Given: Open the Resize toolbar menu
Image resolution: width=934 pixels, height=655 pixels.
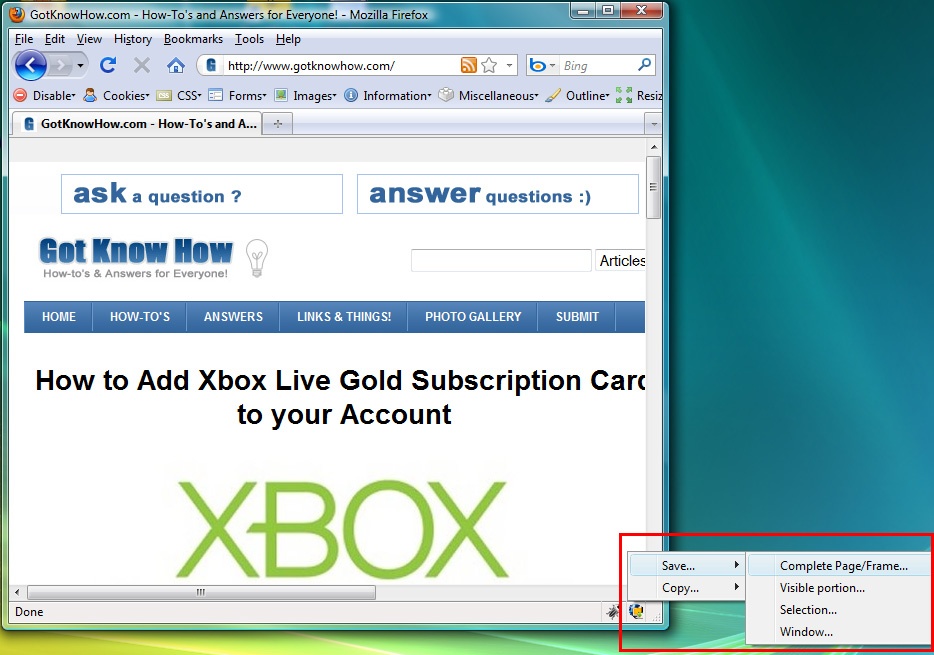Looking at the screenshot, I should pos(639,95).
